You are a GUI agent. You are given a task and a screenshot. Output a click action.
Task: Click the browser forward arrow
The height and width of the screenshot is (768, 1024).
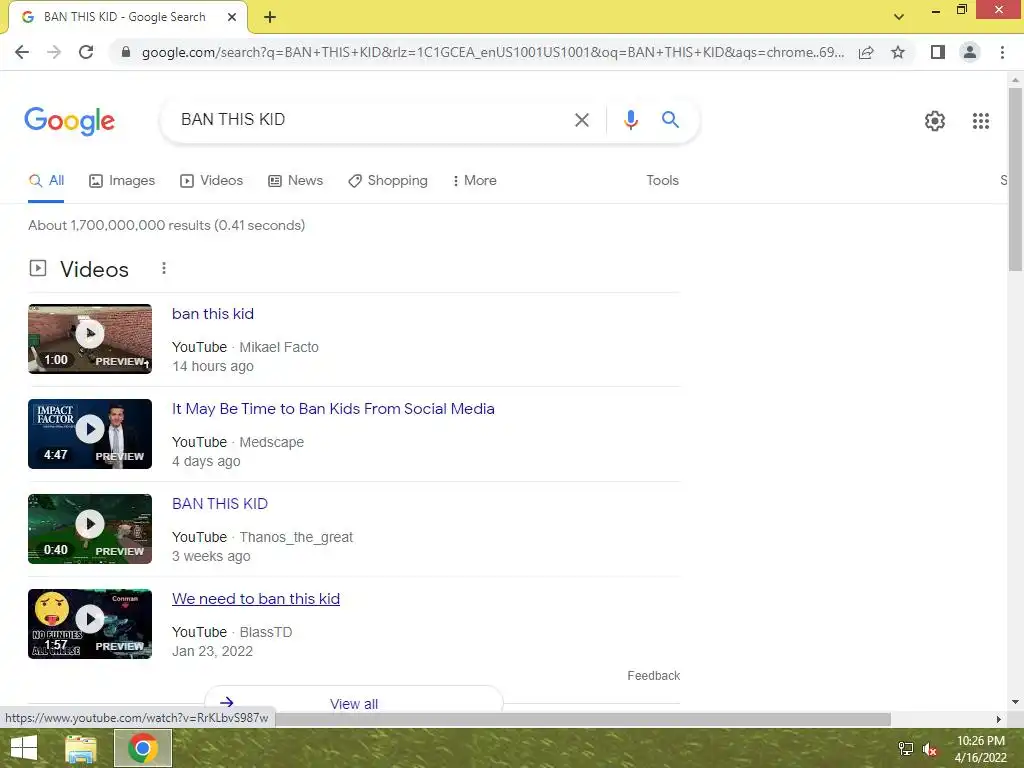(x=54, y=52)
